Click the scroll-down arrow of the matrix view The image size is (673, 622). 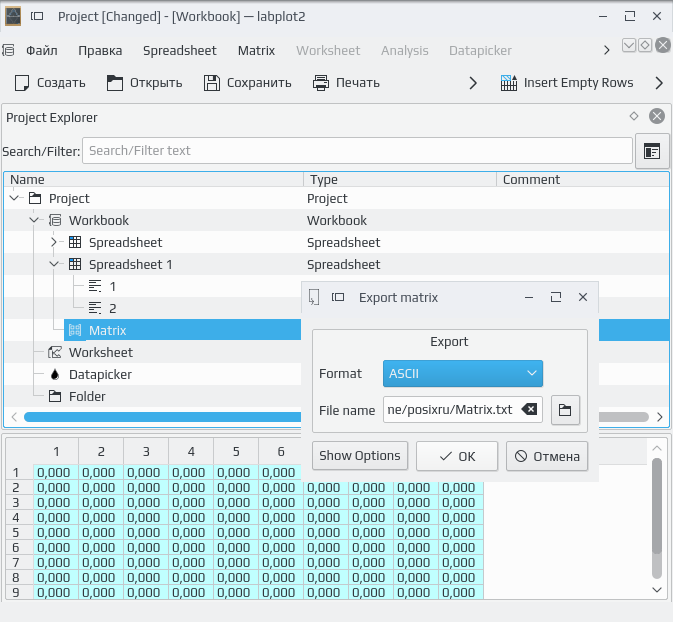[657, 590]
